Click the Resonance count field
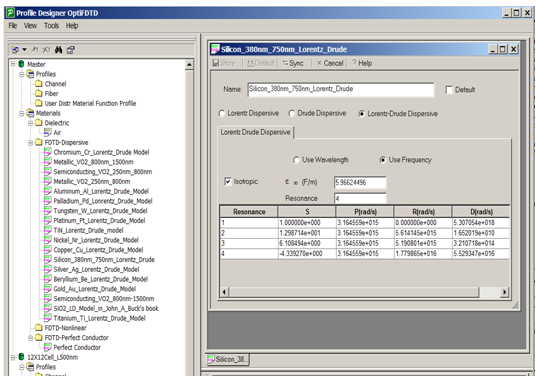Screen dimensions: 536x376 pyautogui.click(x=360, y=198)
